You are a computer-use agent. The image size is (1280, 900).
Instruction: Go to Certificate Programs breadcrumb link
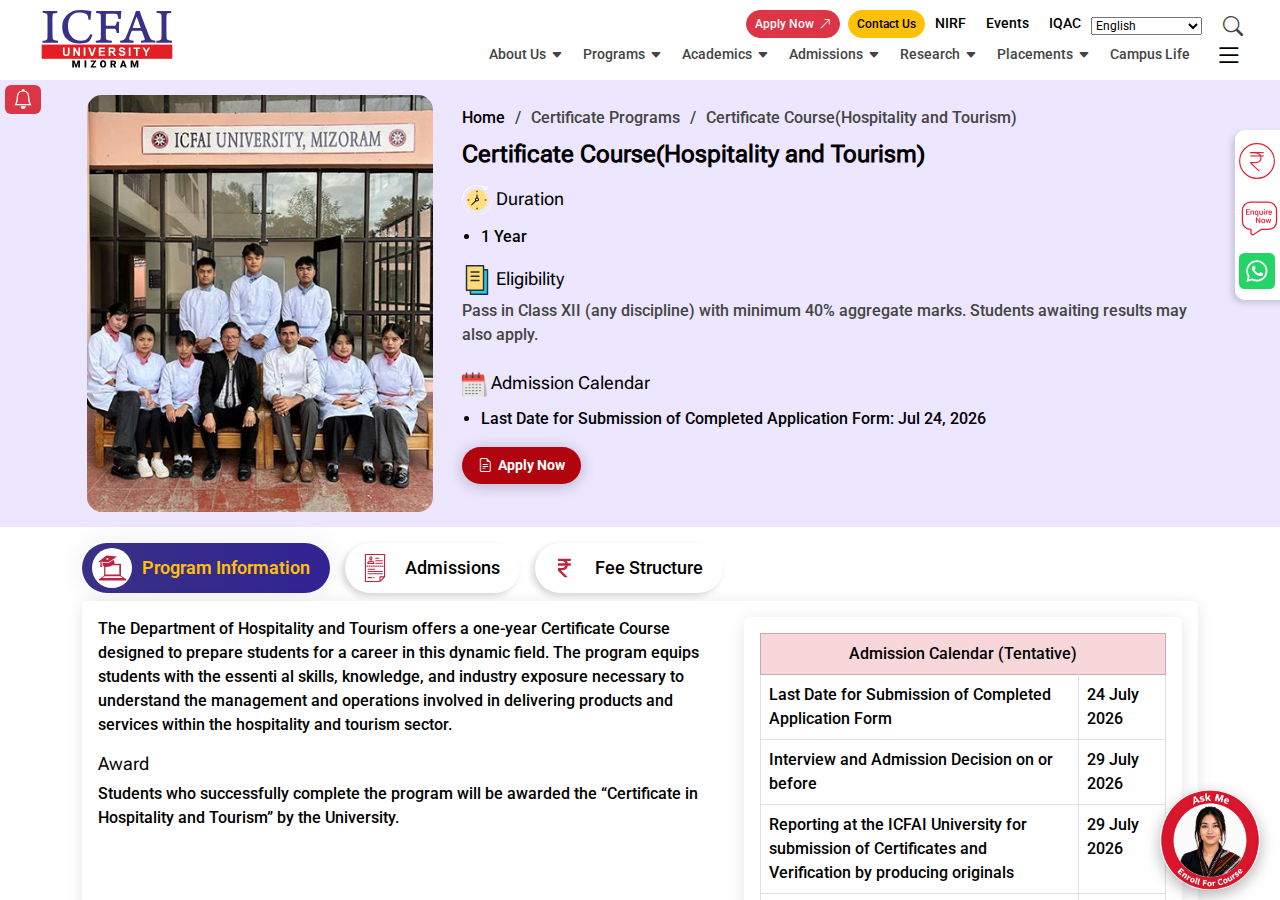605,117
